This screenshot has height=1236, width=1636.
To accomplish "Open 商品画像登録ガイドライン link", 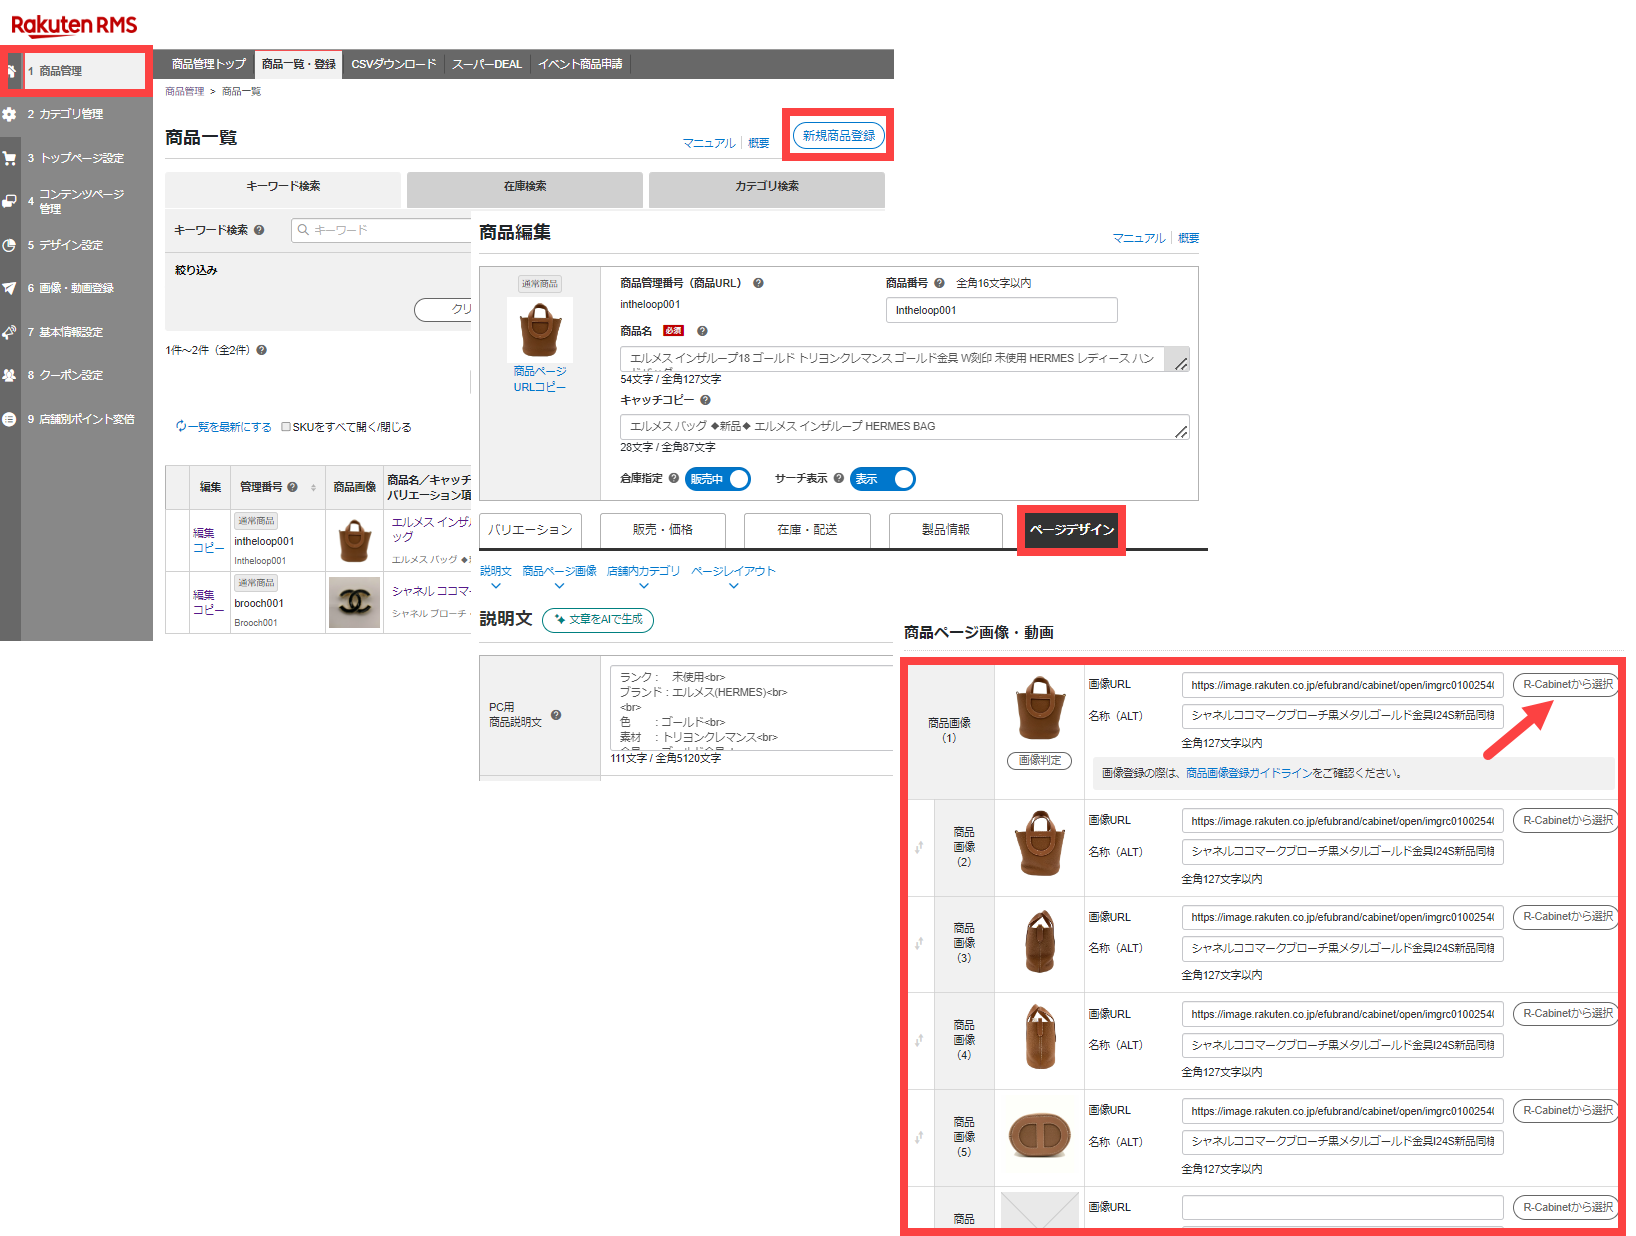I will [1248, 773].
